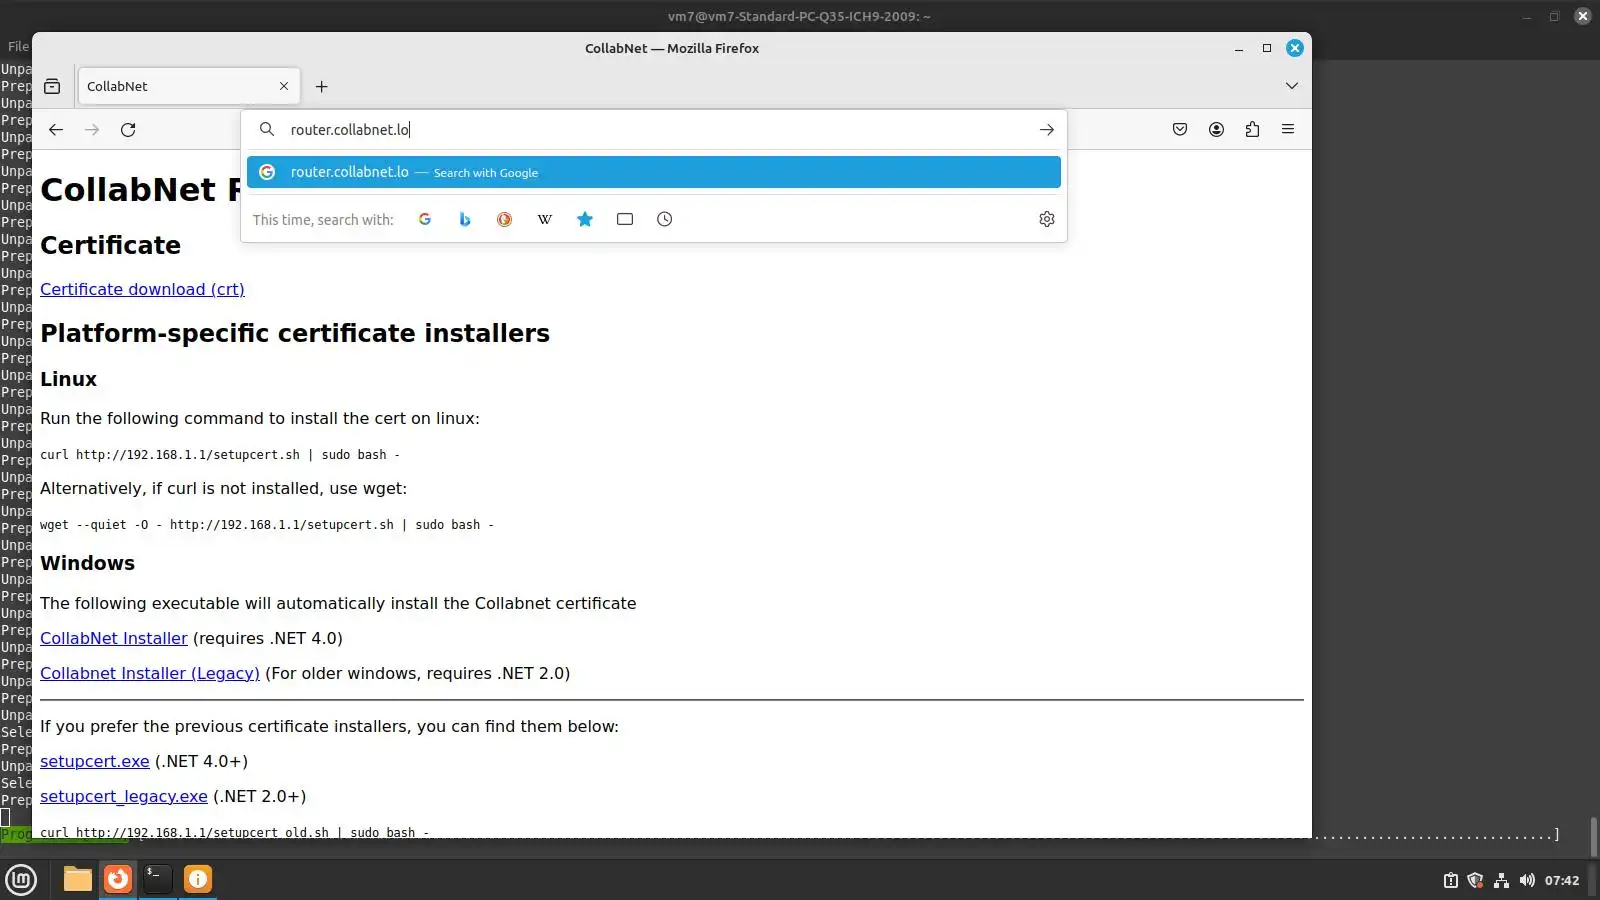Click 'Alternatively, if curl is not installed' text
Image resolution: width=1600 pixels, height=900 pixels.
(x=224, y=488)
